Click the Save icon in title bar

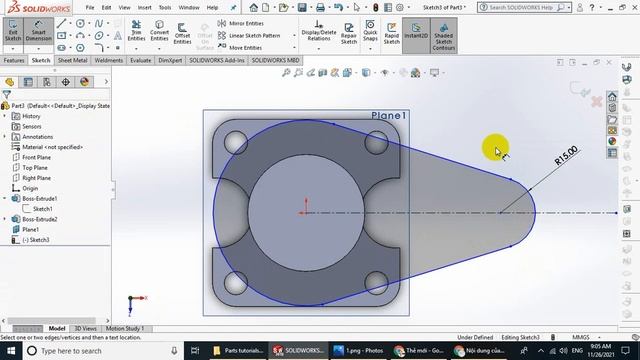tap(302, 7)
